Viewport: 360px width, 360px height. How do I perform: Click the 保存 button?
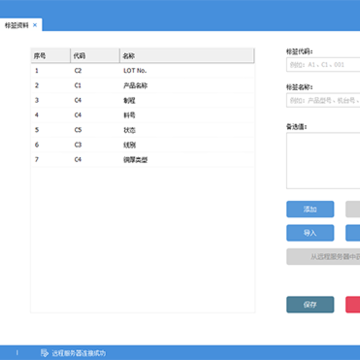(x=310, y=305)
